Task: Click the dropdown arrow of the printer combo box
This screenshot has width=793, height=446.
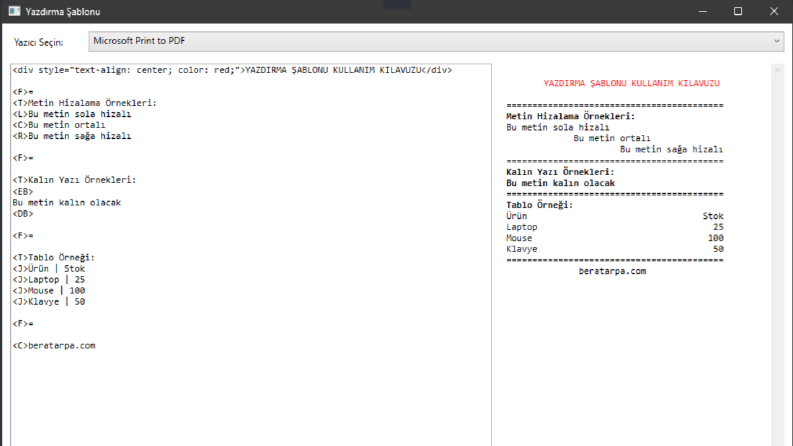Action: 776,41
